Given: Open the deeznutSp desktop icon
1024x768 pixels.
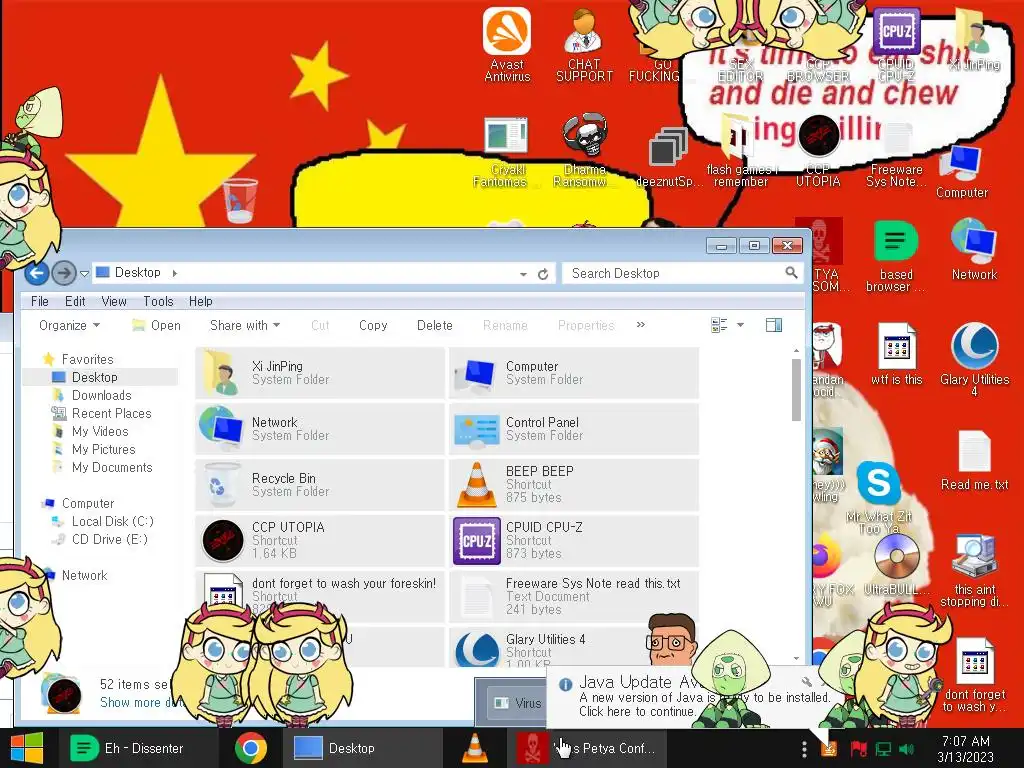Looking at the screenshot, I should click(x=669, y=157).
